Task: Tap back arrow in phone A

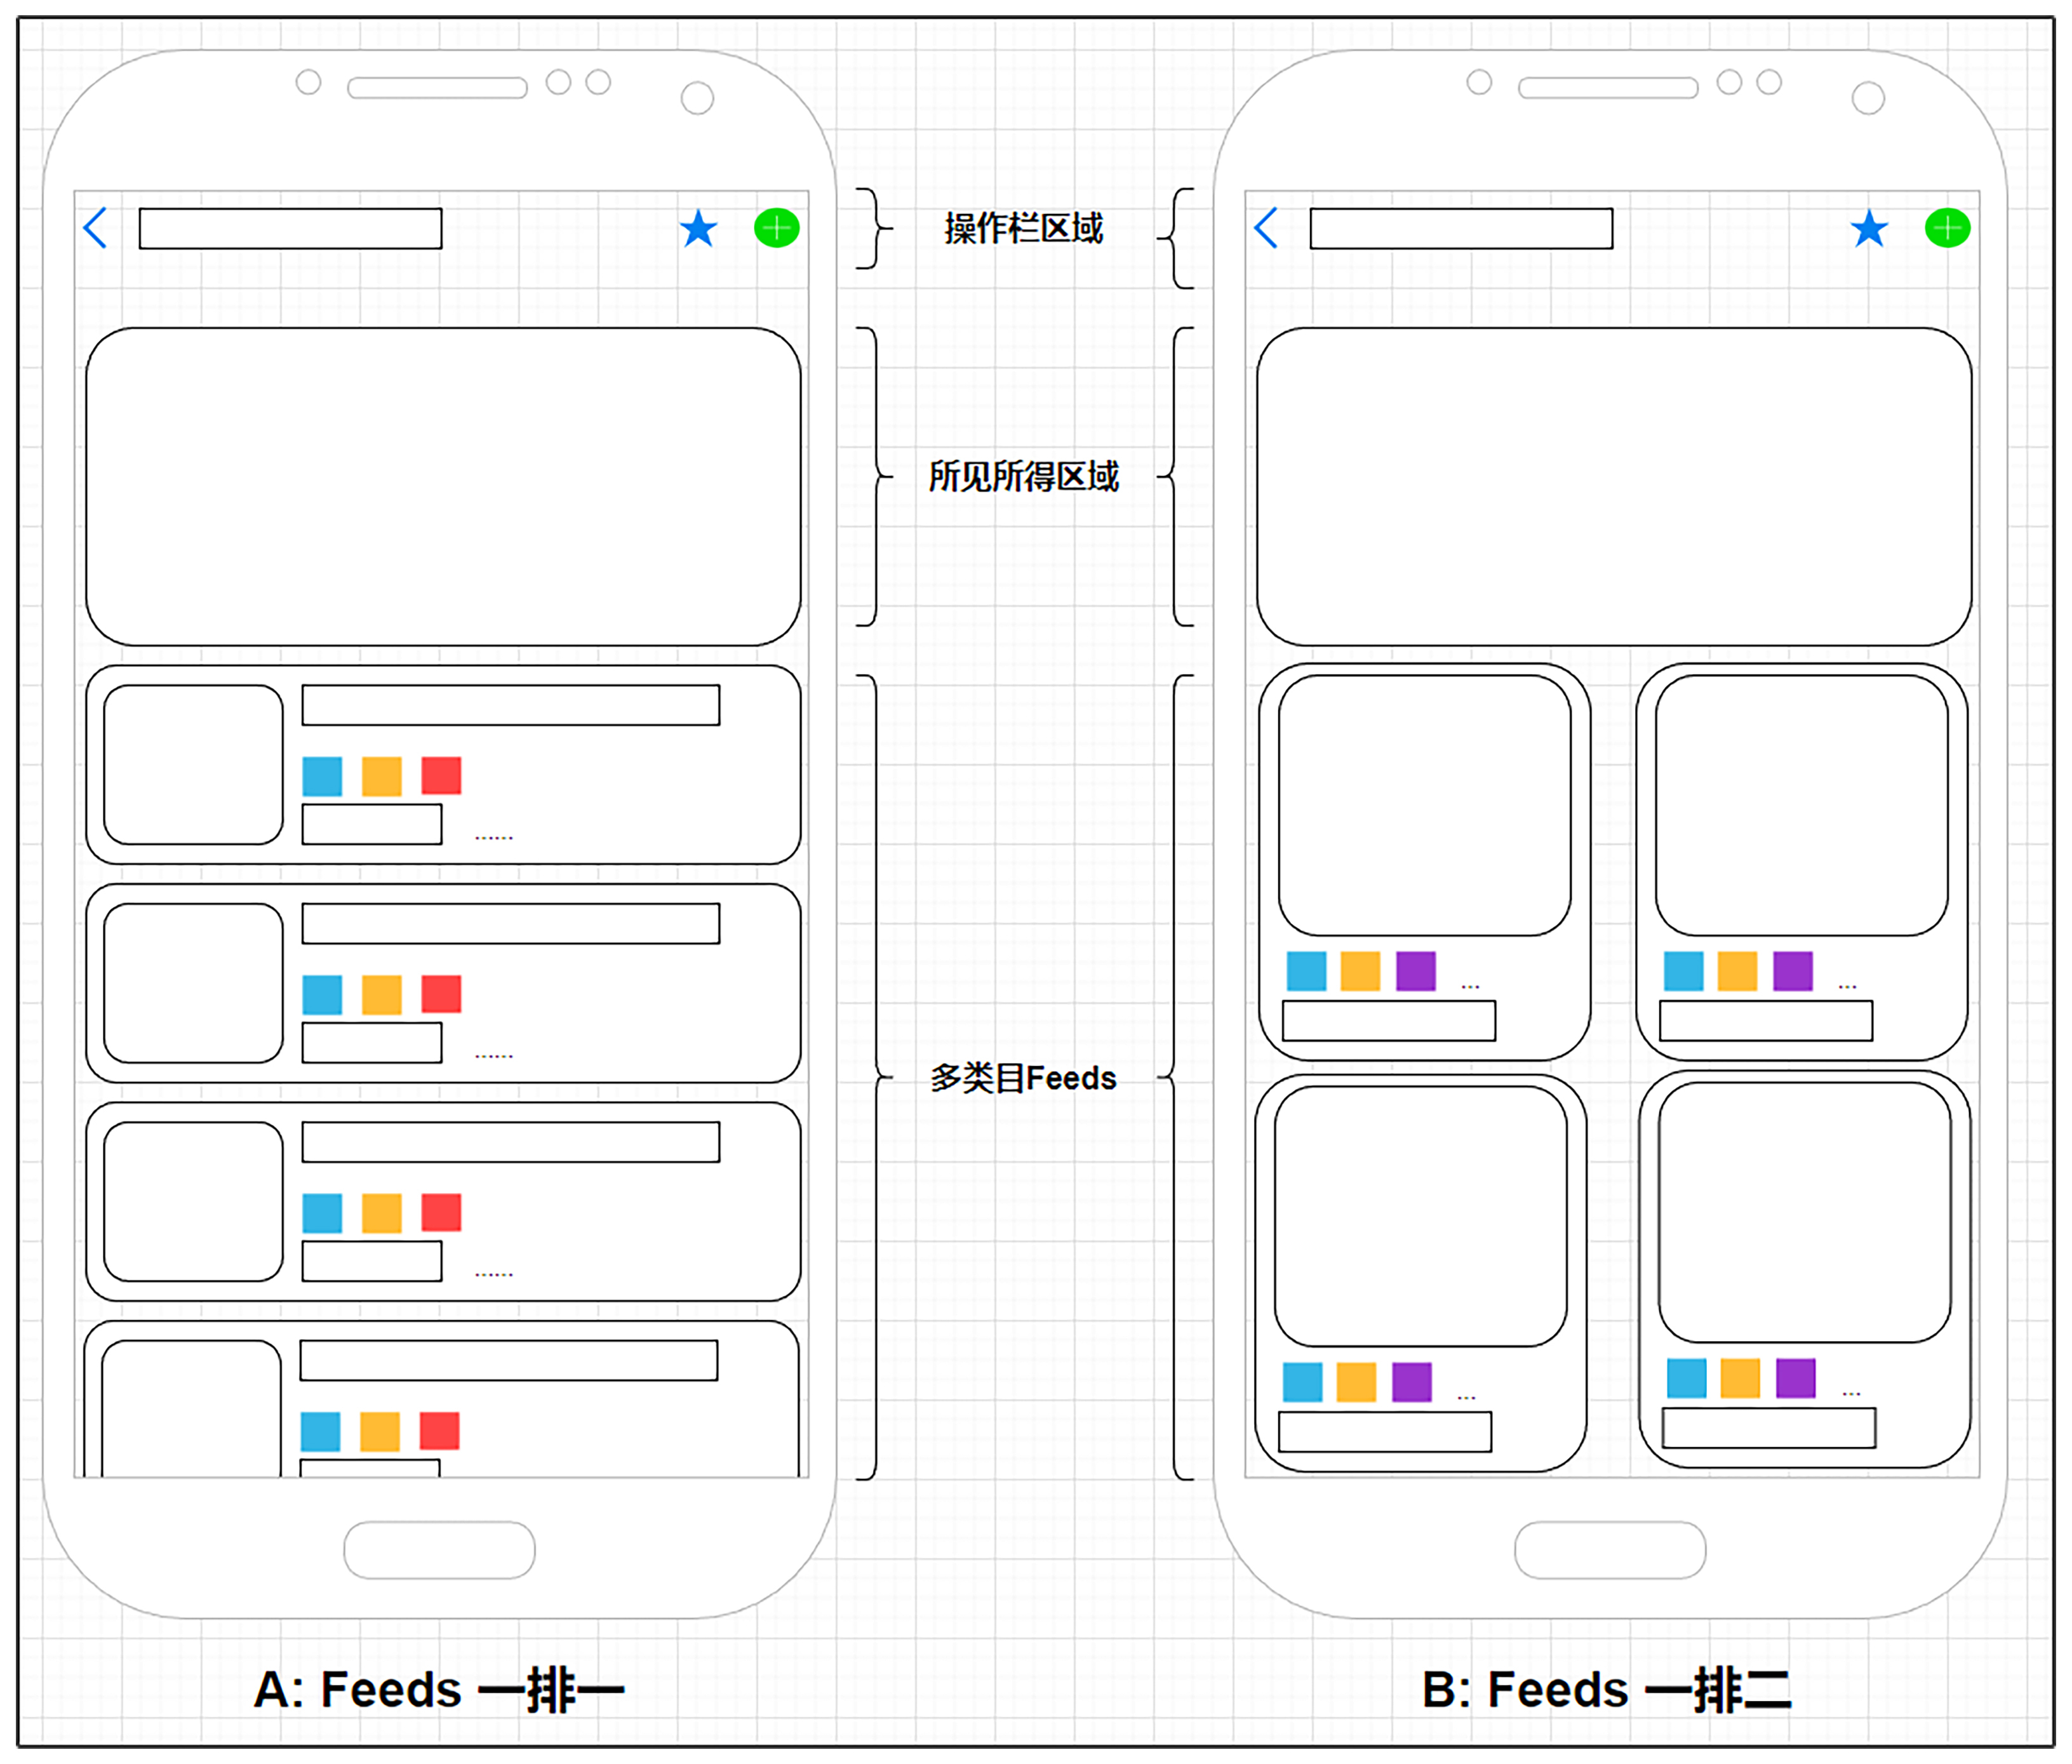Action: (95, 228)
